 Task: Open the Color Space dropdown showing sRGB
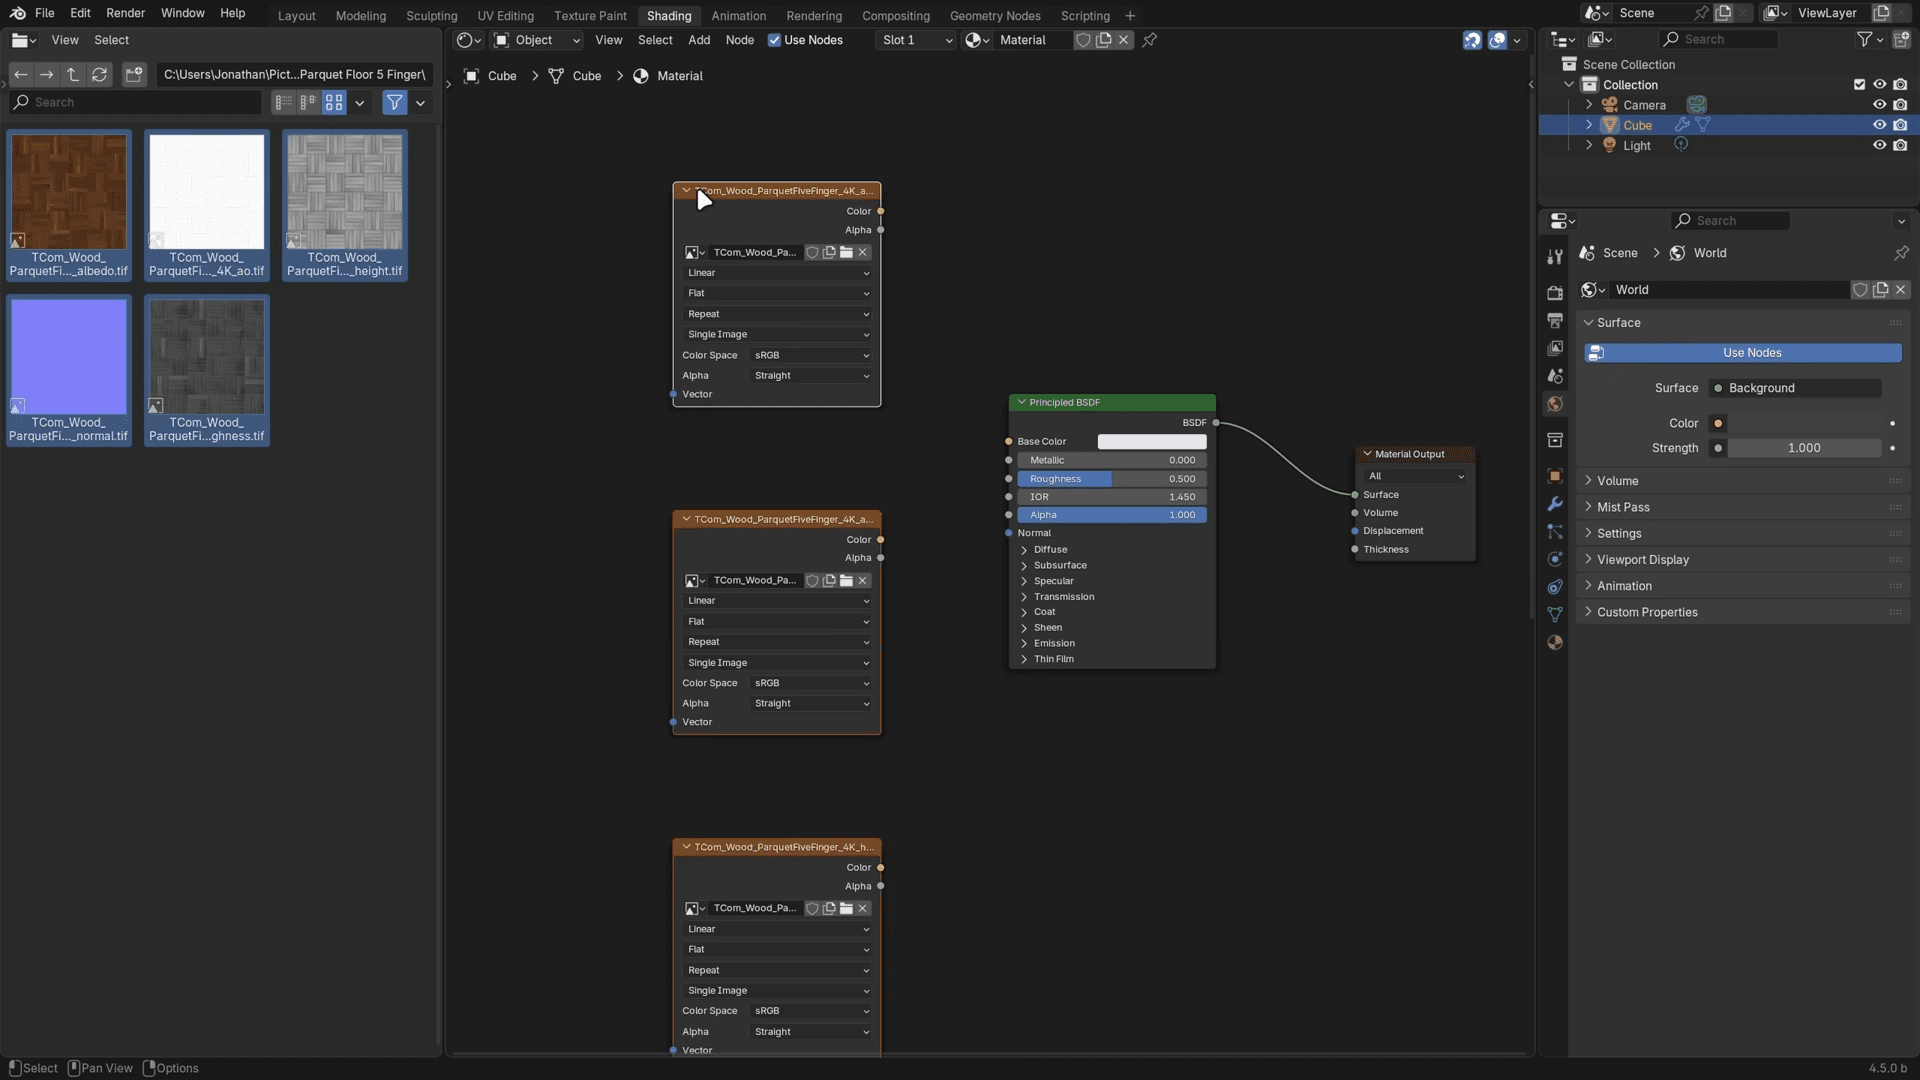coord(810,355)
